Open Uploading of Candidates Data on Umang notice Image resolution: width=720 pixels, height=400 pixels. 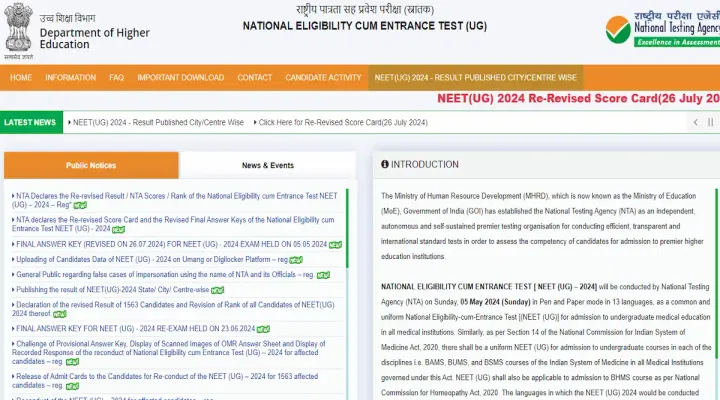pyautogui.click(x=152, y=259)
